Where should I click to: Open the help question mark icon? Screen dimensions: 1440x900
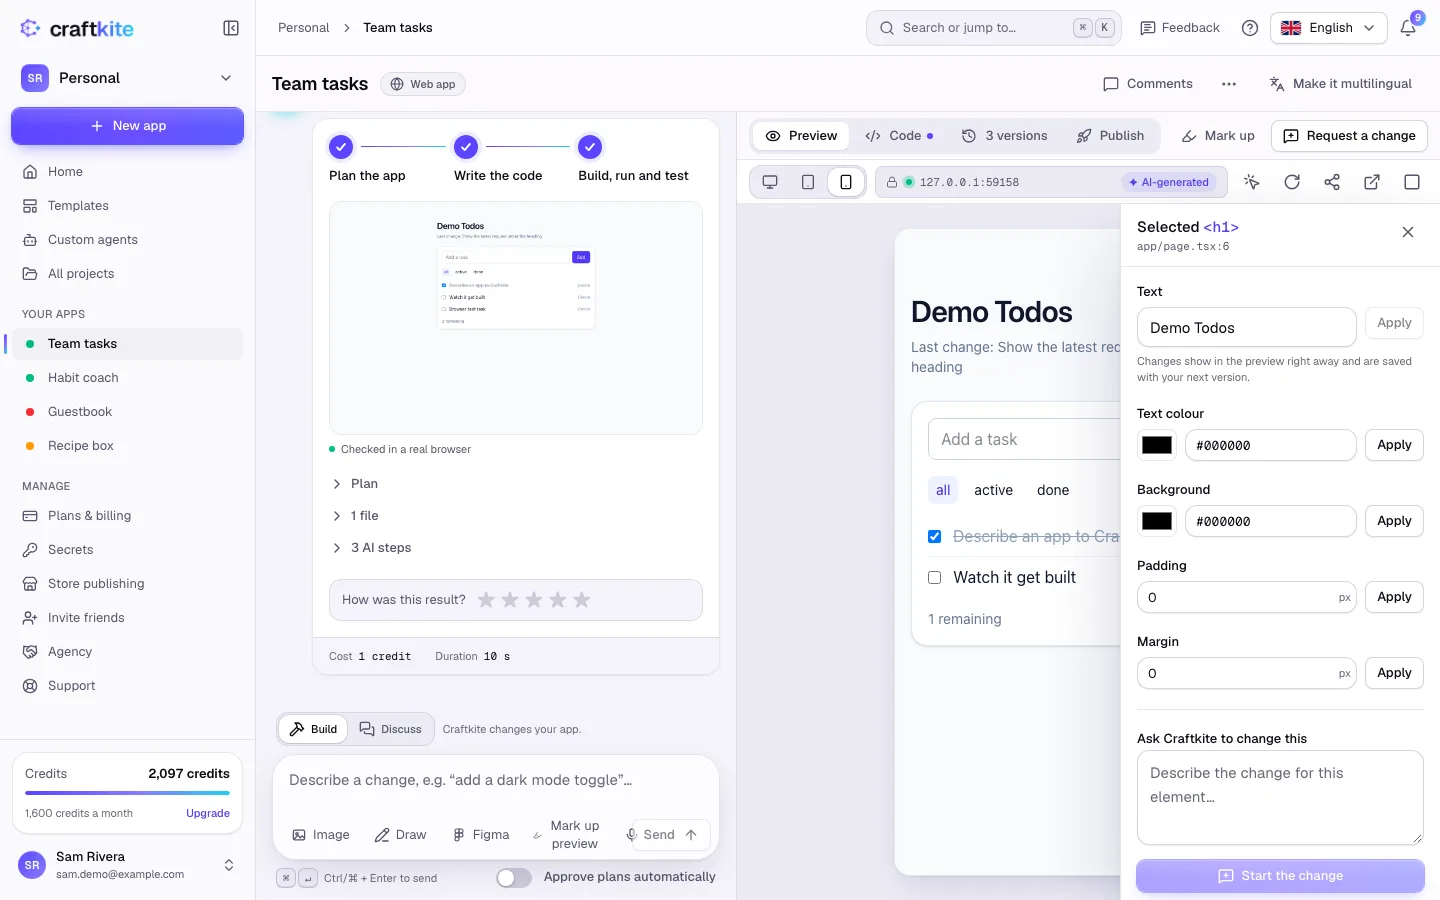click(x=1250, y=28)
